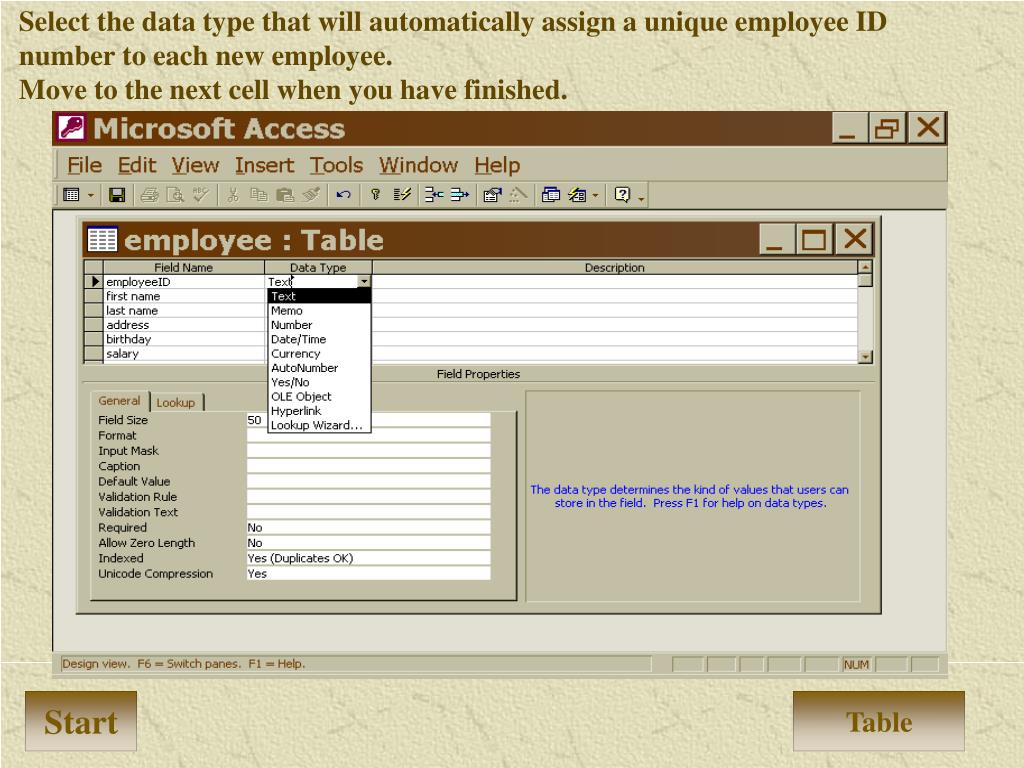This screenshot has height=768, width=1024.
Task: Click the last name field cell
Action: pyautogui.click(x=184, y=310)
